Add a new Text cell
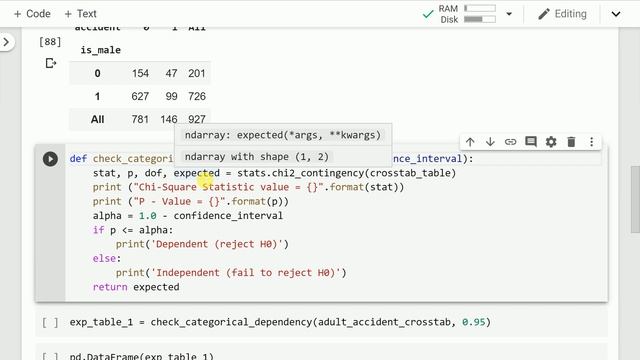 (80, 14)
